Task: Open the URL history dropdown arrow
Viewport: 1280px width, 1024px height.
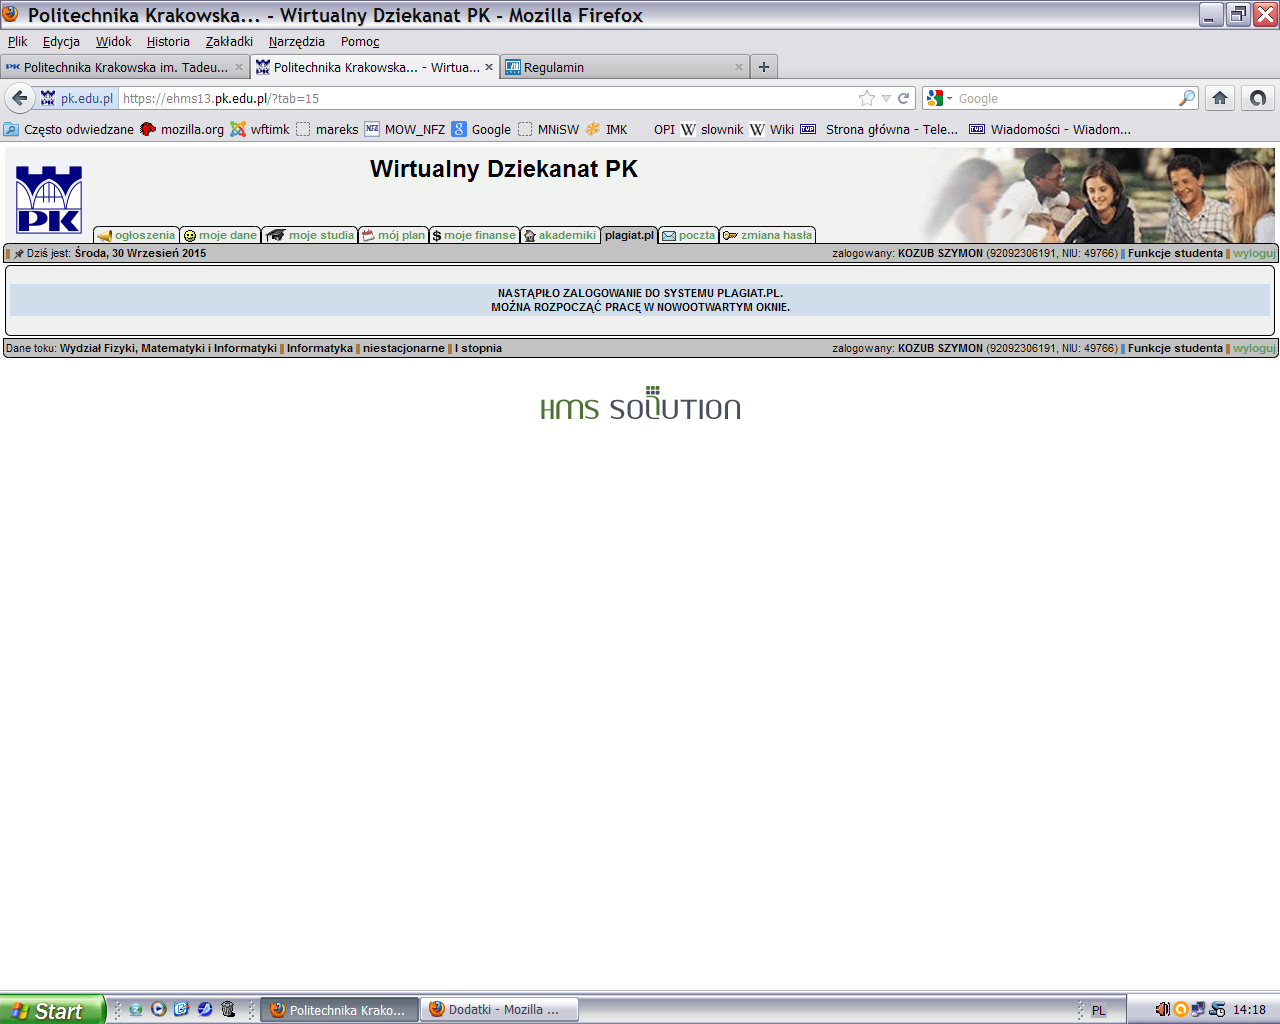Action: coord(886,98)
